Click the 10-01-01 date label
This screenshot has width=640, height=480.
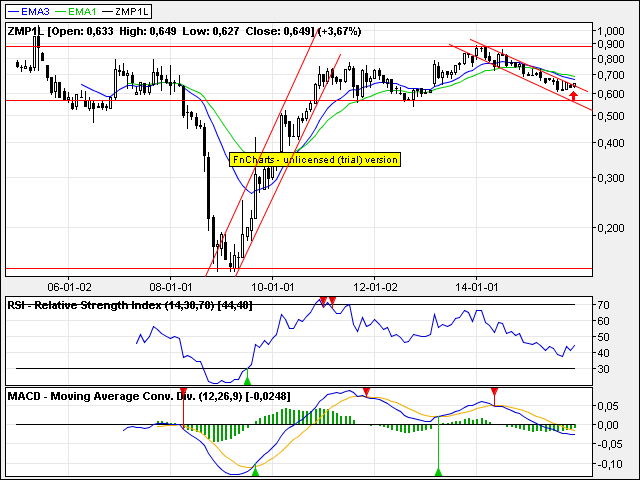(273, 287)
